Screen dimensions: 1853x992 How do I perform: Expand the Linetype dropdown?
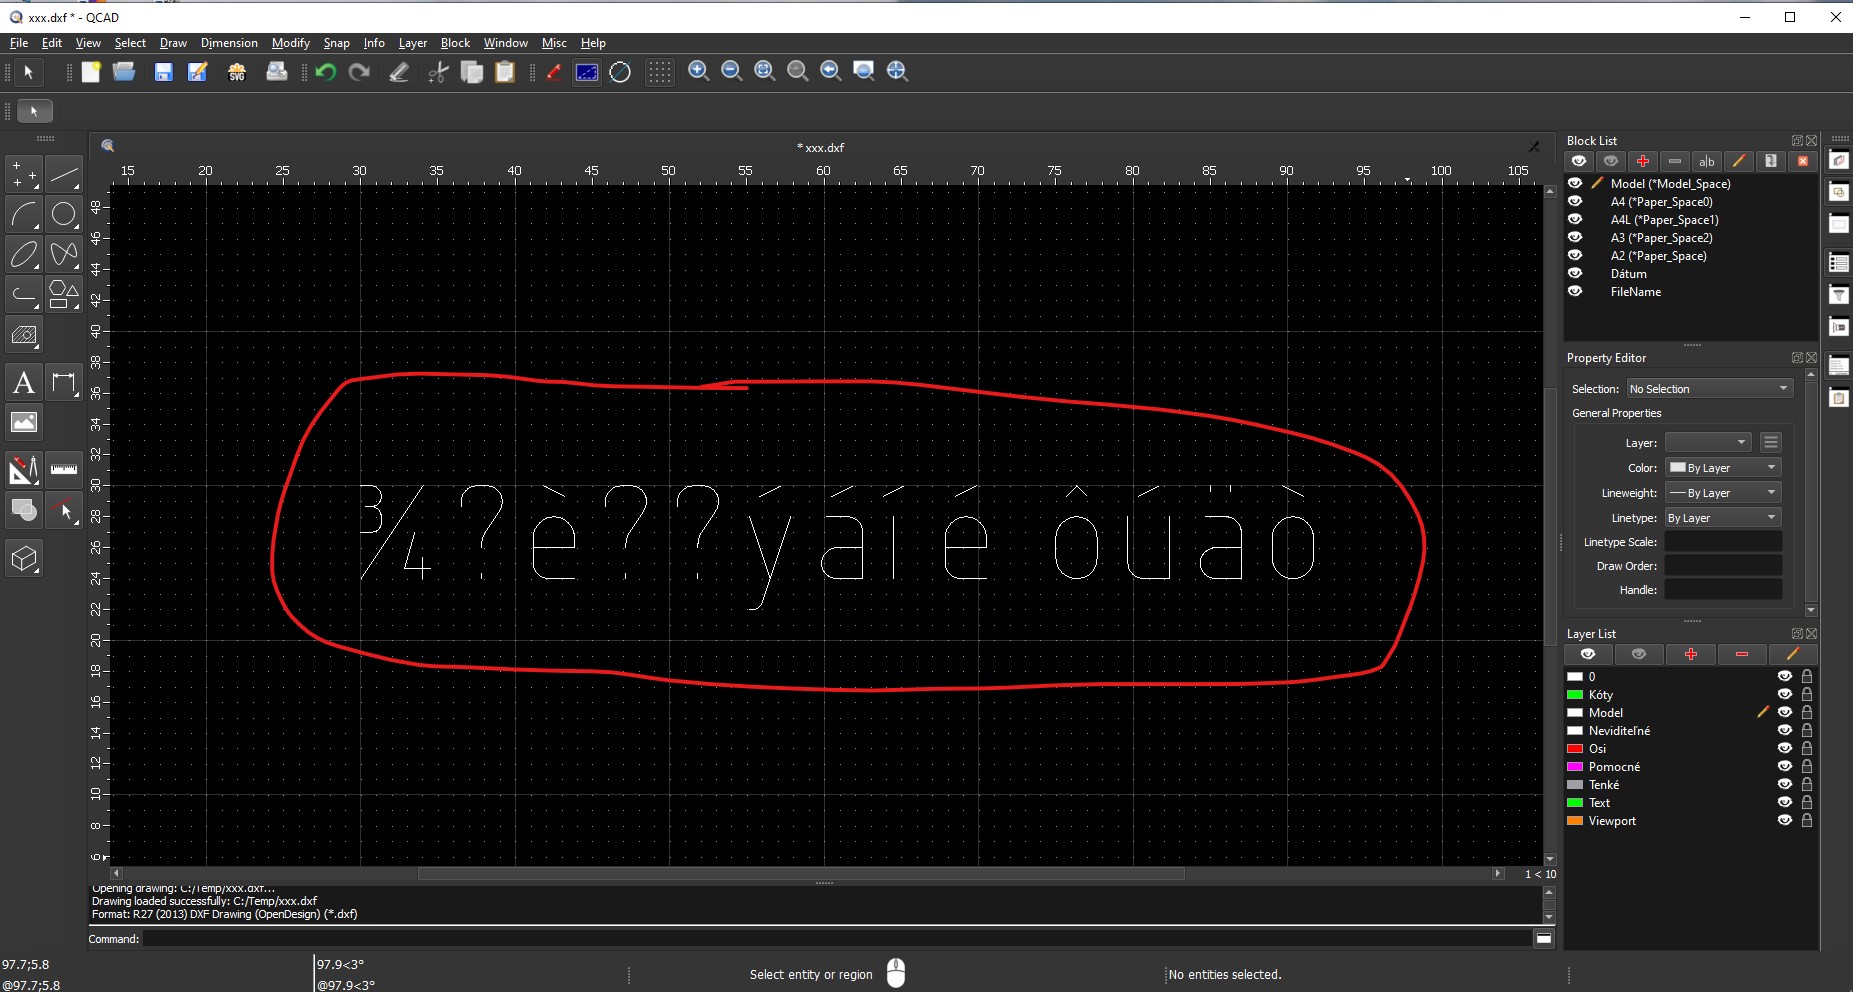[1722, 518]
